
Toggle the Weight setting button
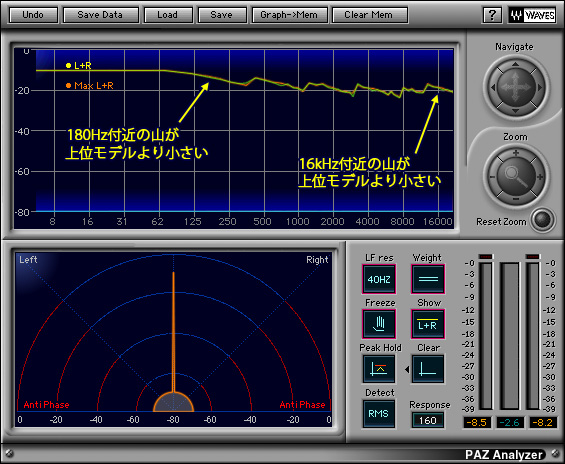428,279
